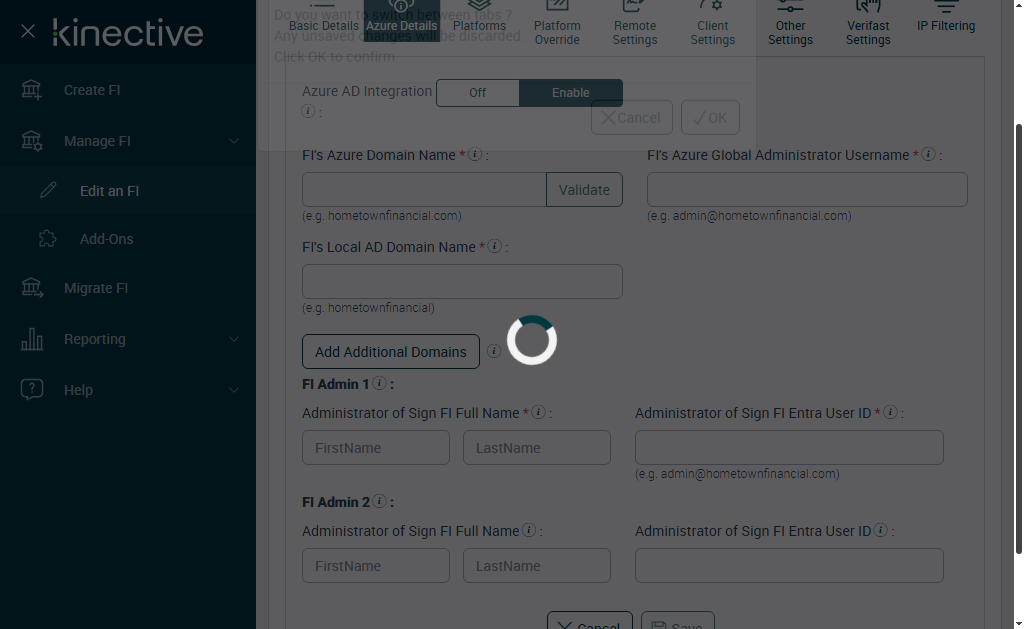
Task: Open info icon for FI's Local AD Domain Name
Action: click(x=494, y=246)
